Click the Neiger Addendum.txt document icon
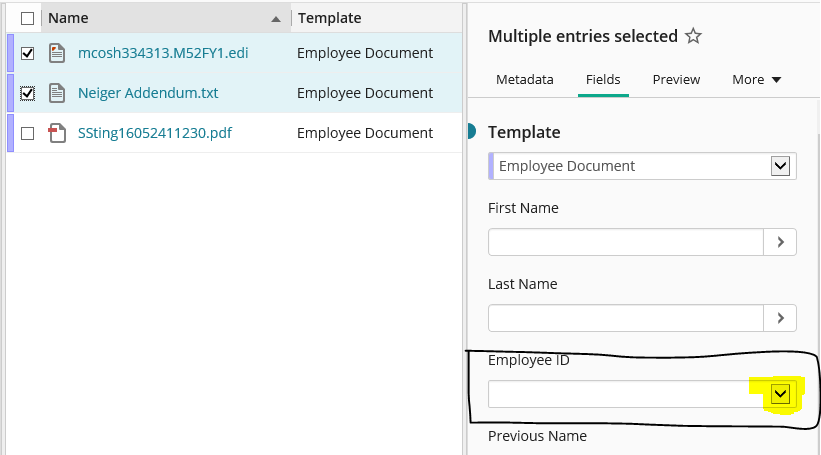Image resolution: width=821 pixels, height=455 pixels. point(57,93)
